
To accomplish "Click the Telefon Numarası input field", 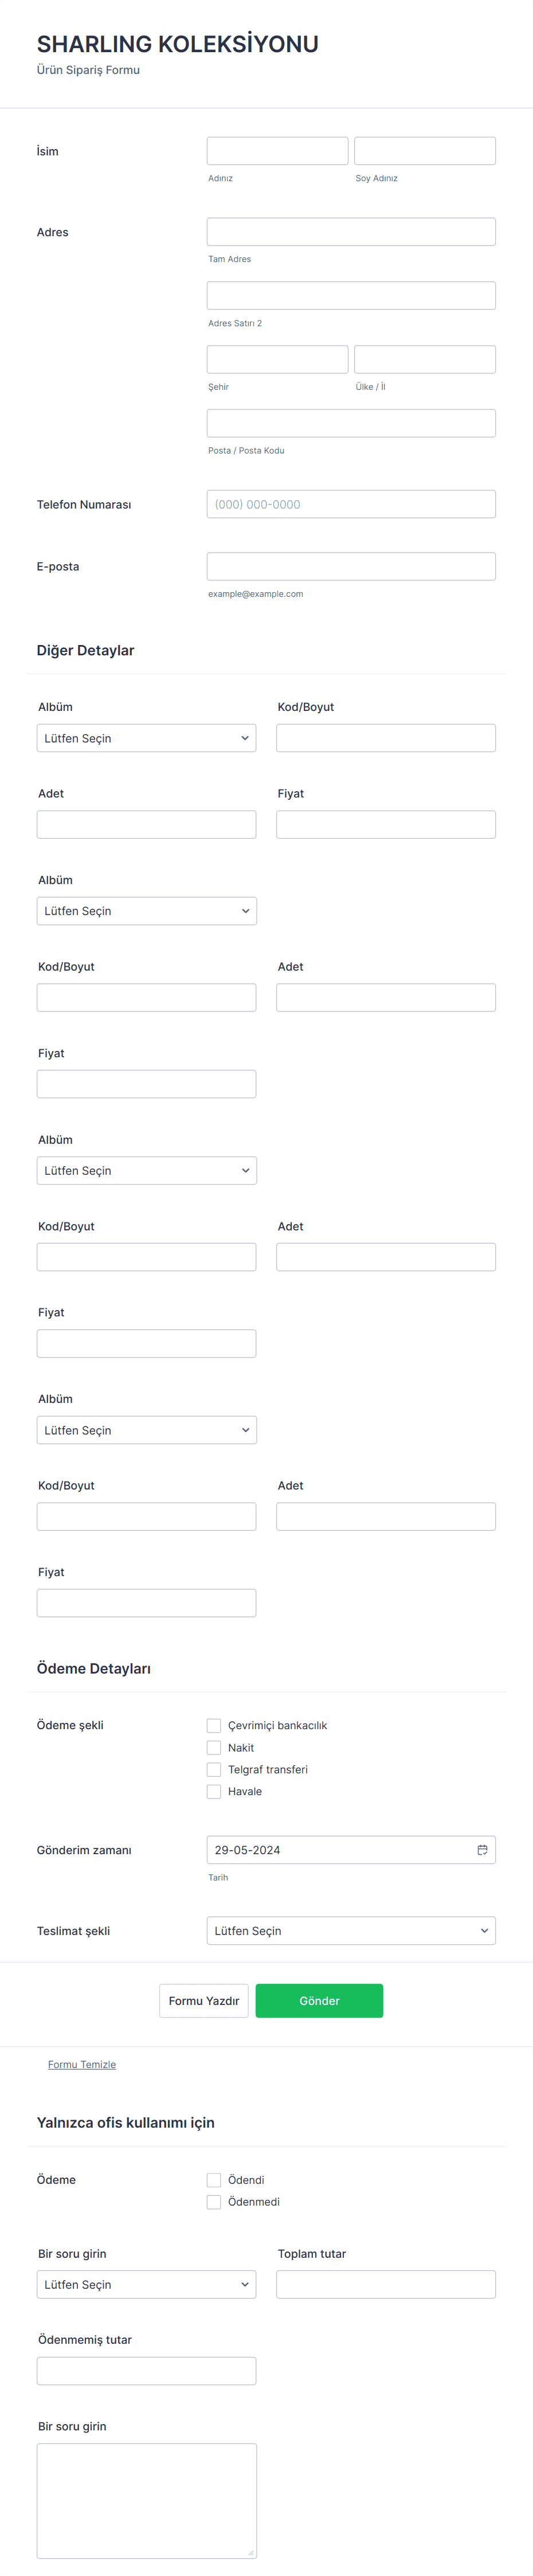I will tap(351, 504).
